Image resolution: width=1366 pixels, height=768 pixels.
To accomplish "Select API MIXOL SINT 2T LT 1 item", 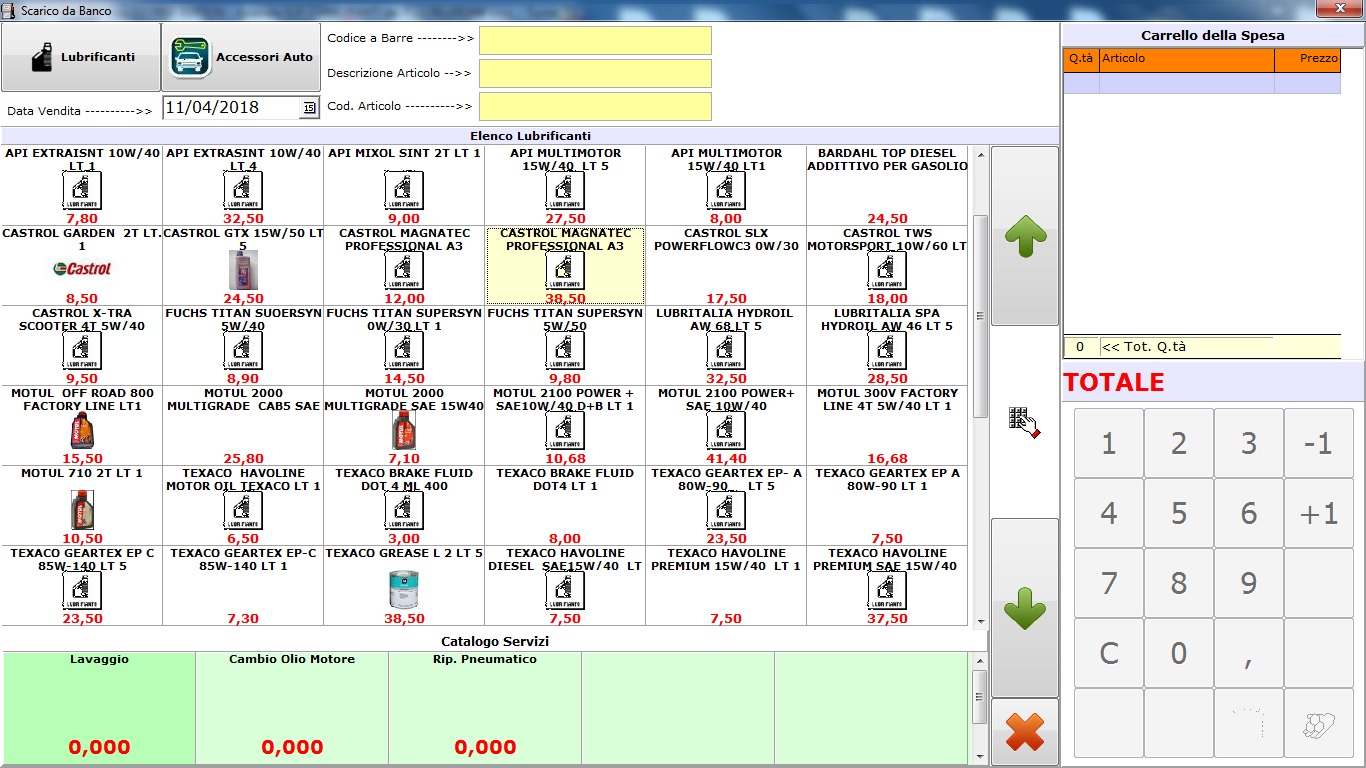I will click(x=404, y=186).
